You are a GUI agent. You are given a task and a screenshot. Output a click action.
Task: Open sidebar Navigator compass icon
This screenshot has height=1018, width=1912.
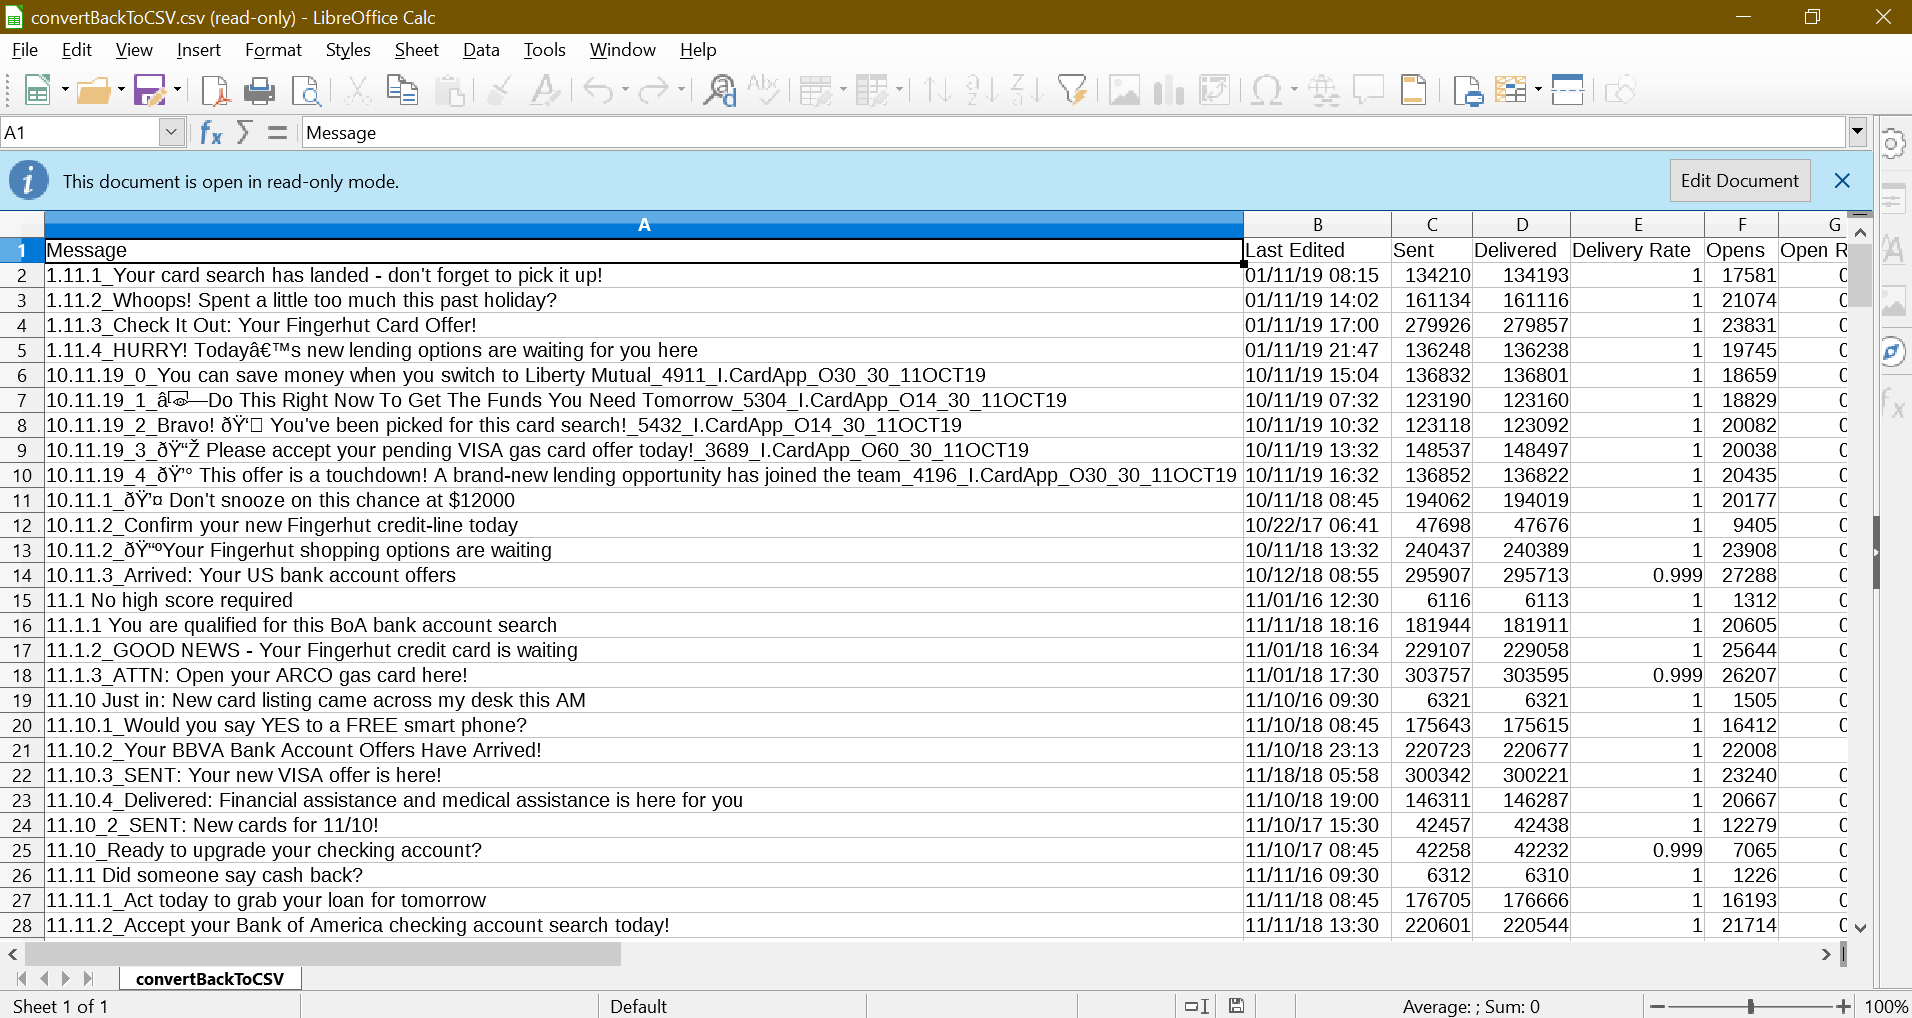tap(1892, 352)
